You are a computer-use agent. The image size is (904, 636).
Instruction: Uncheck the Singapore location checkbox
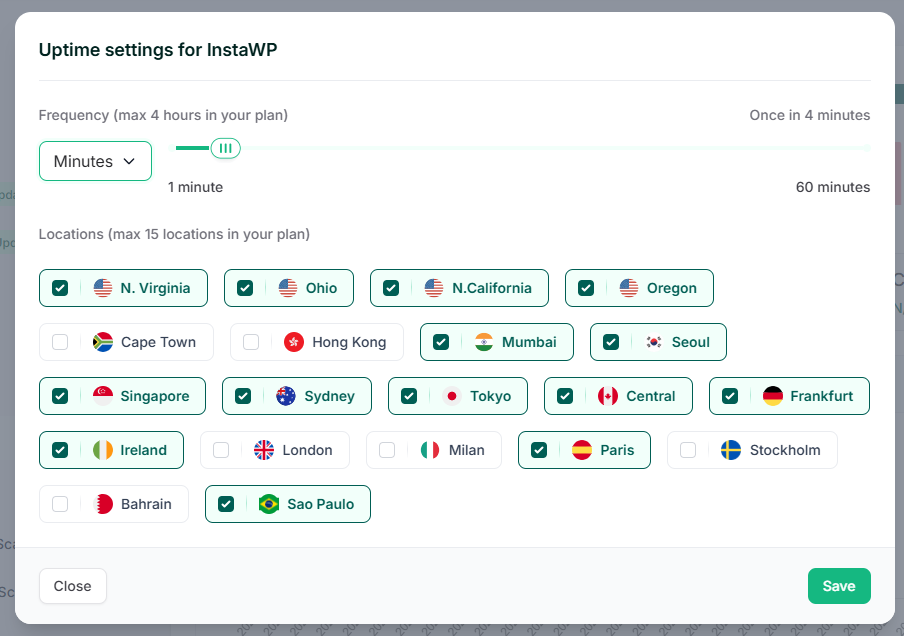60,396
